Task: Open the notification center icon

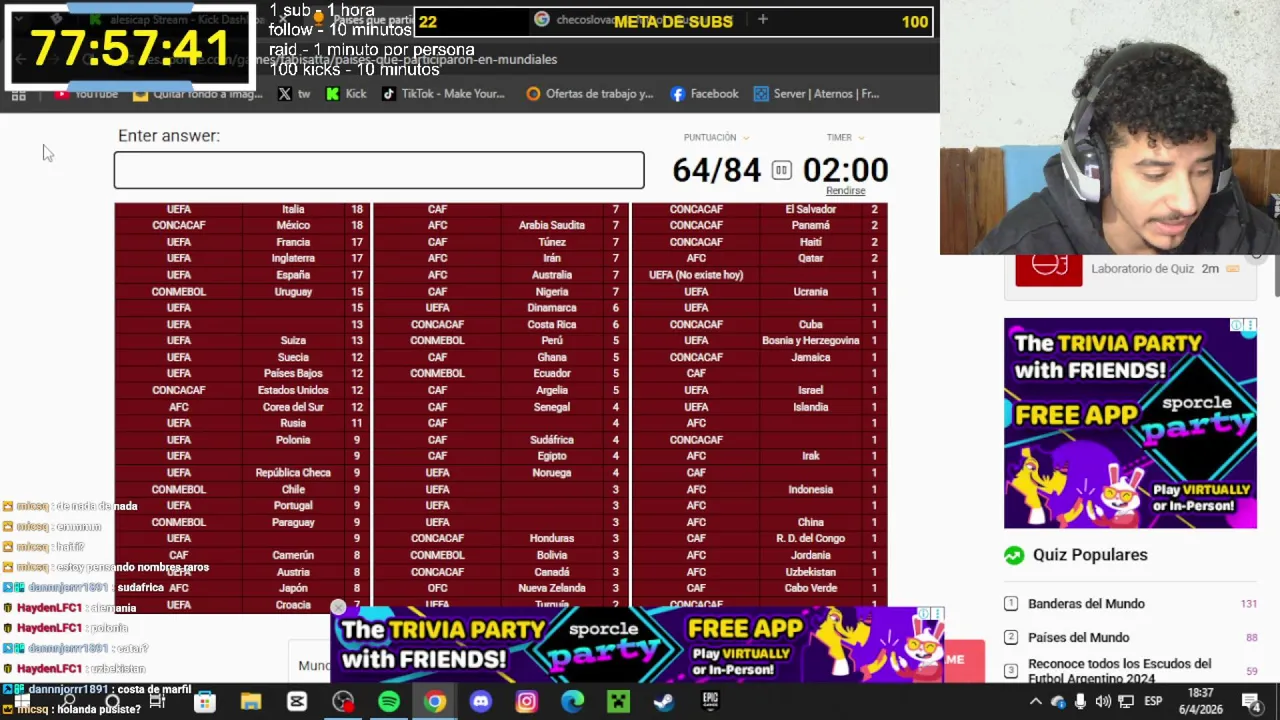Action: [x=1250, y=702]
